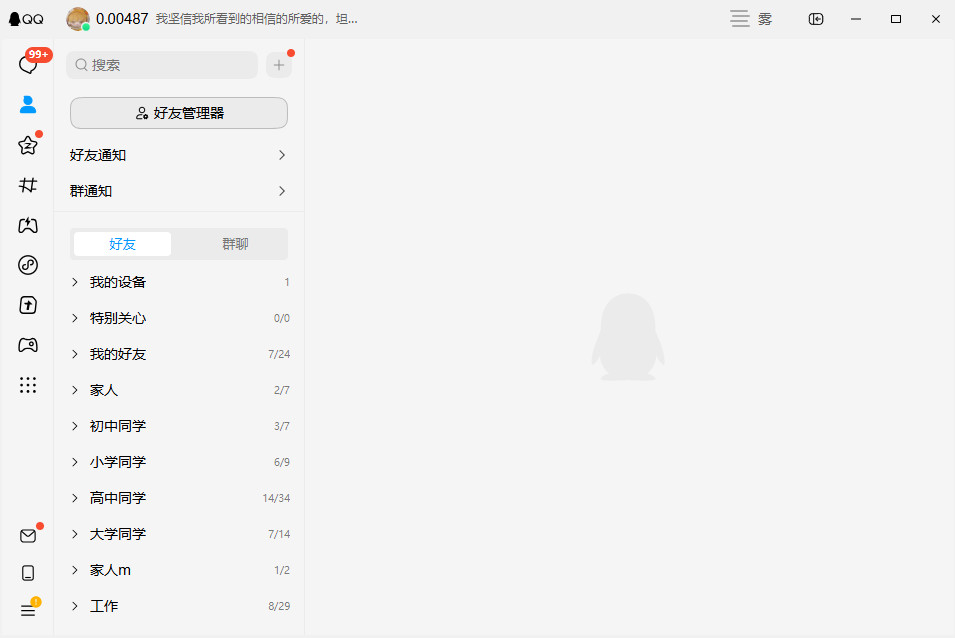Expand the 特别关心 group

(x=118, y=318)
